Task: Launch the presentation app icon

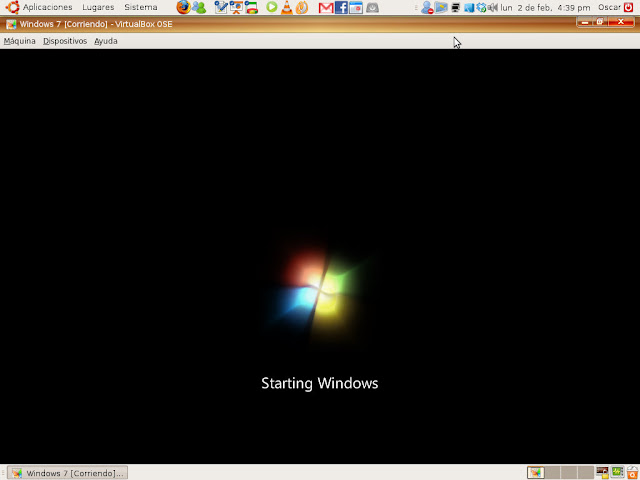Action: (x=236, y=7)
